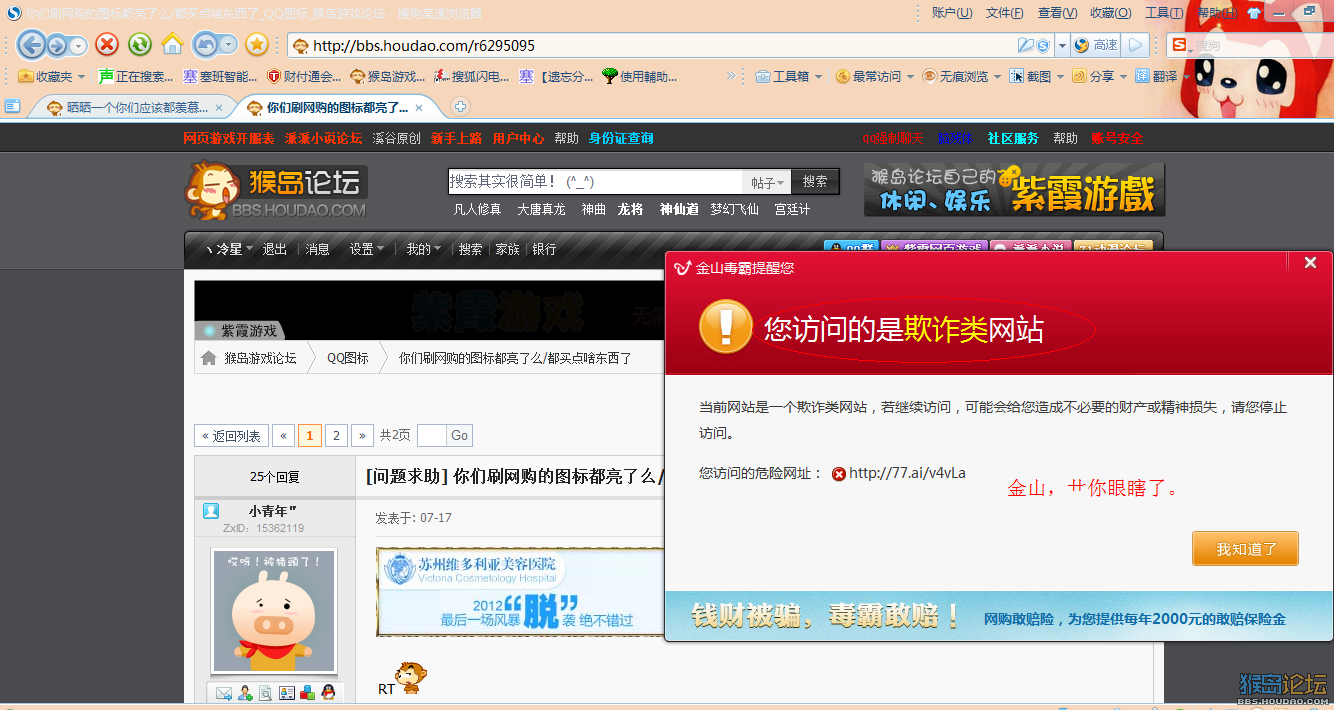
Task: Click the sidebar panel icon left of tabs
Action: (x=13, y=106)
